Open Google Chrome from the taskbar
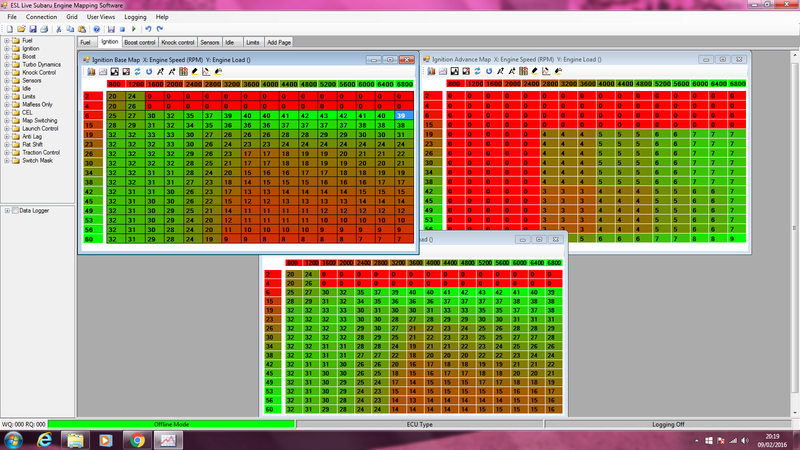800x450 pixels. (x=136, y=440)
